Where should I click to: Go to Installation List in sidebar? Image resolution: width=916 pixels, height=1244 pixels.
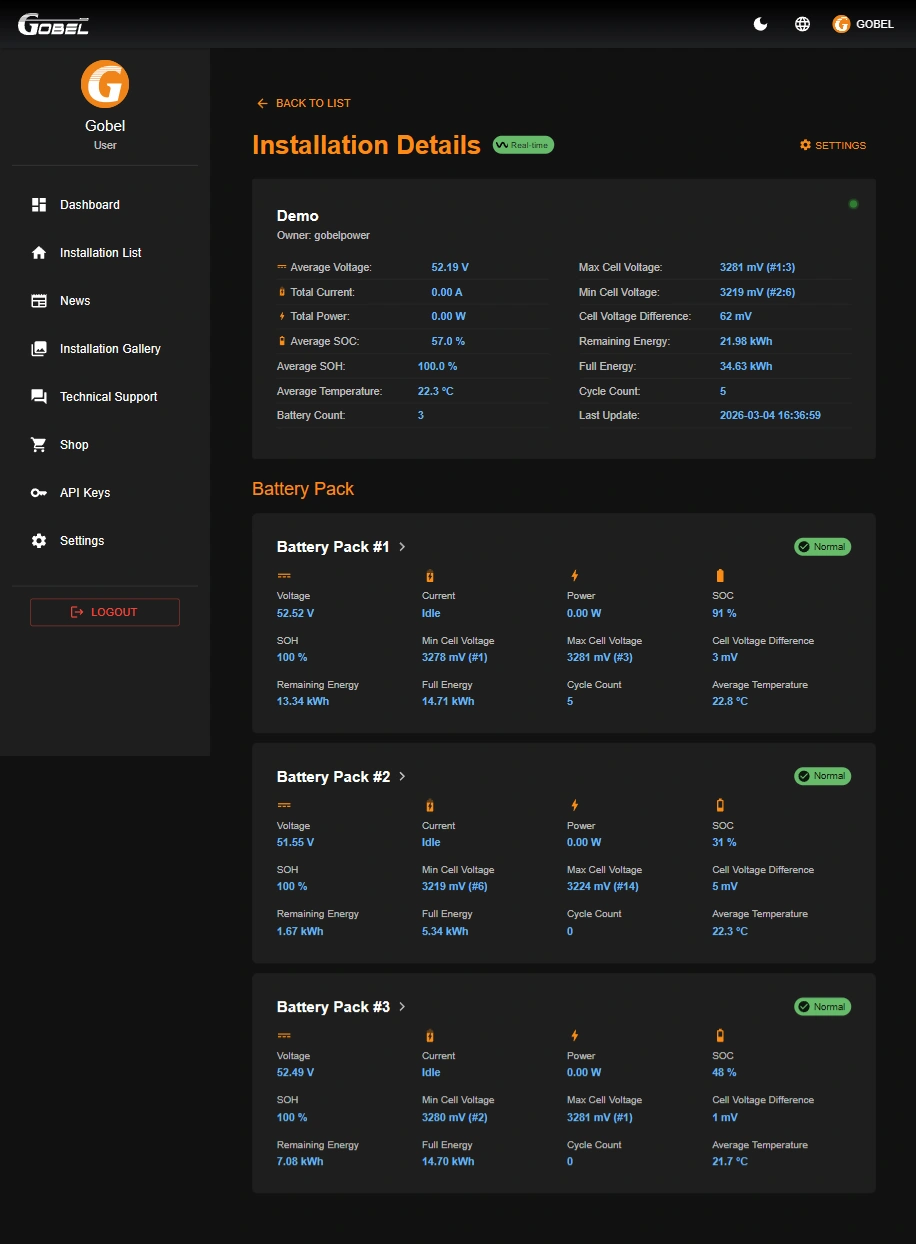(100, 253)
